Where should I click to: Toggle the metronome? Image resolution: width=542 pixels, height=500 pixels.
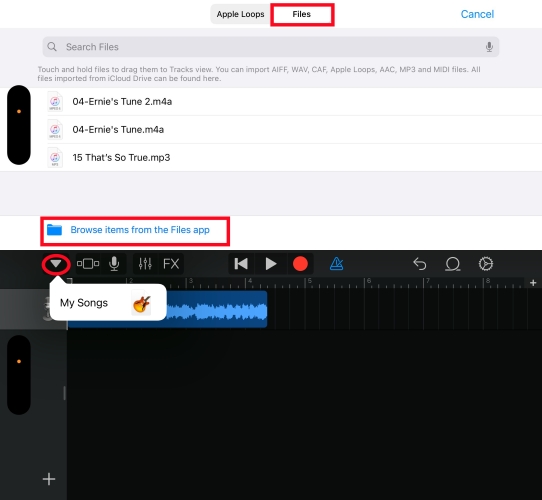337,264
